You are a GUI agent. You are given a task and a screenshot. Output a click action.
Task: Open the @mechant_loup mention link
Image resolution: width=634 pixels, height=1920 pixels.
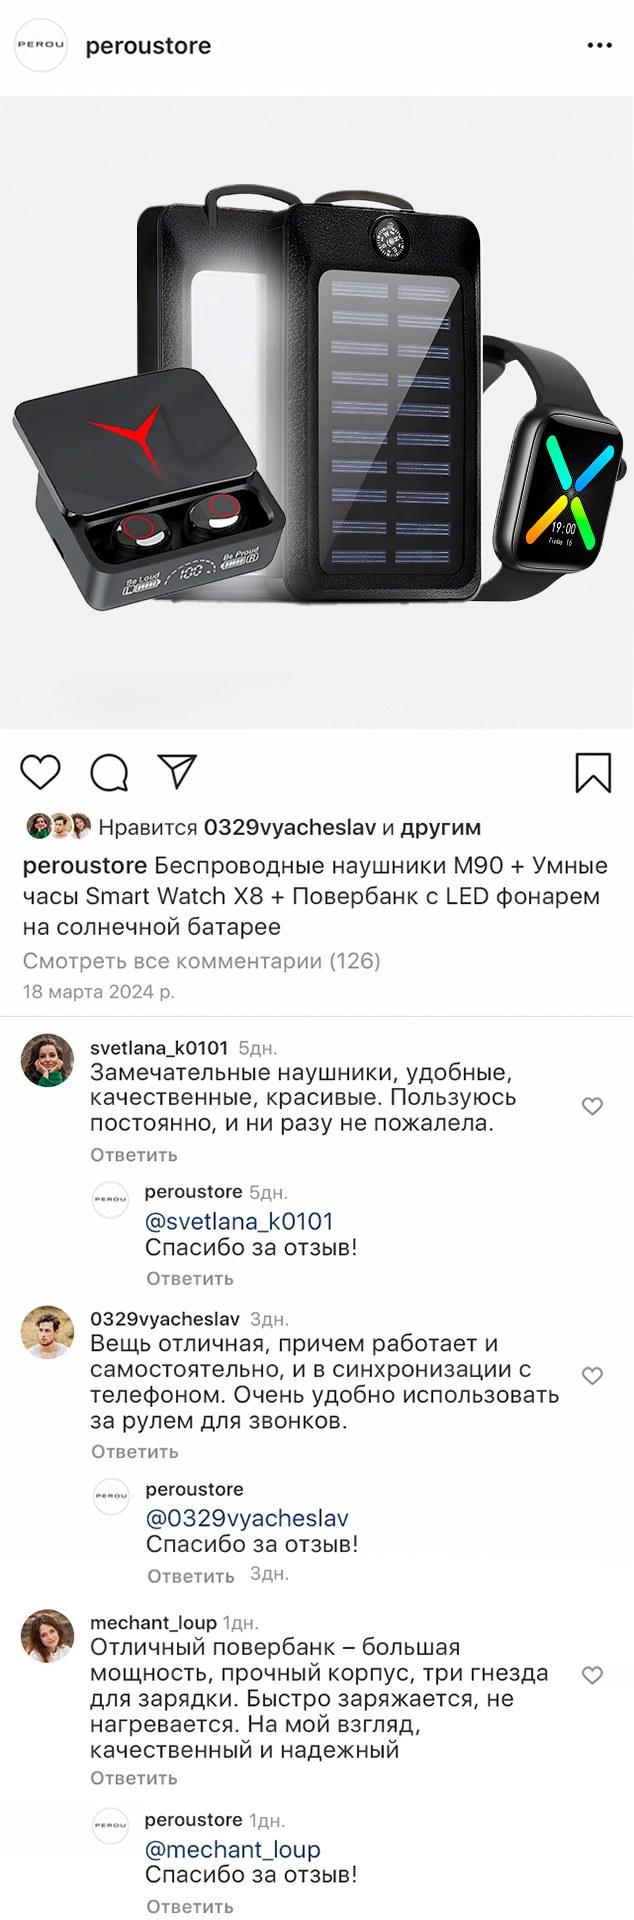pos(233,1849)
